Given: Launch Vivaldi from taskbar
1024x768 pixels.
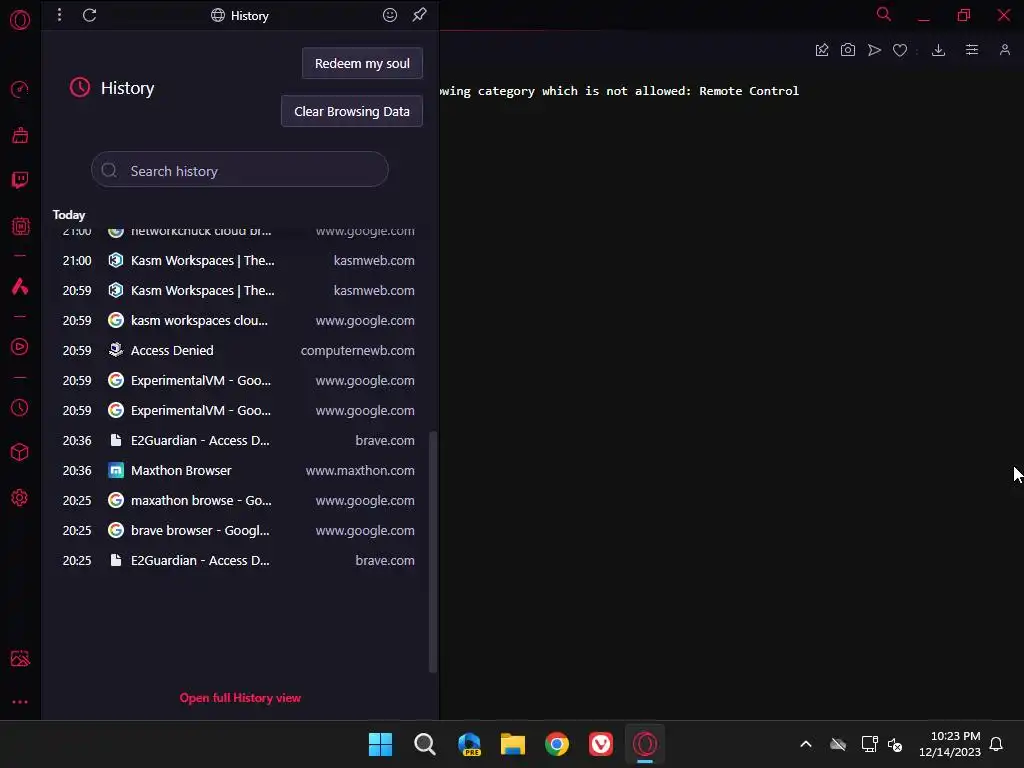Looking at the screenshot, I should [x=601, y=744].
